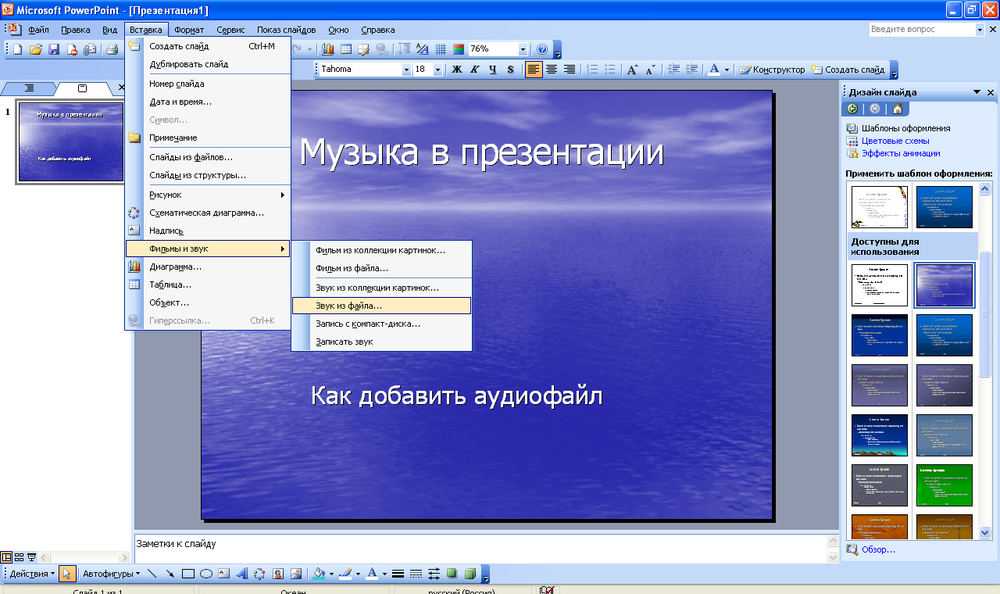Click the drawing toolbar font color A button
1000x594 pixels.
click(x=372, y=574)
